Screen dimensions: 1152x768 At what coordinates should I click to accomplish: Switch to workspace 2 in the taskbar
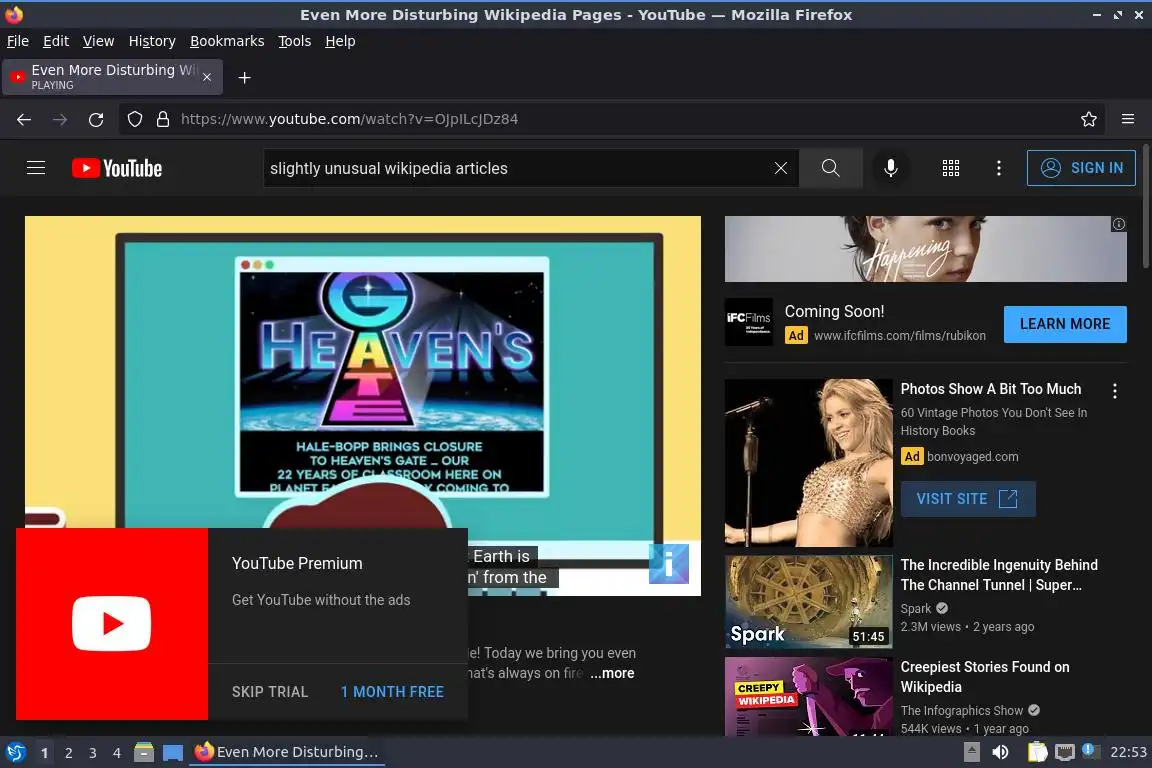[68, 753]
